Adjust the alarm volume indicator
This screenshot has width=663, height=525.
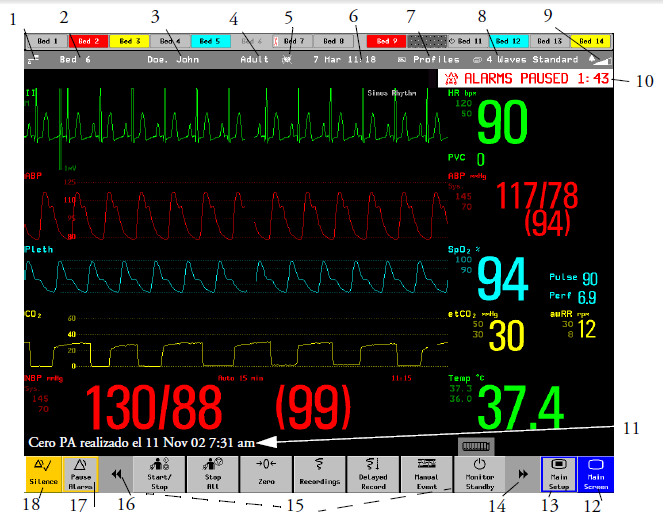pyautogui.click(x=600, y=60)
